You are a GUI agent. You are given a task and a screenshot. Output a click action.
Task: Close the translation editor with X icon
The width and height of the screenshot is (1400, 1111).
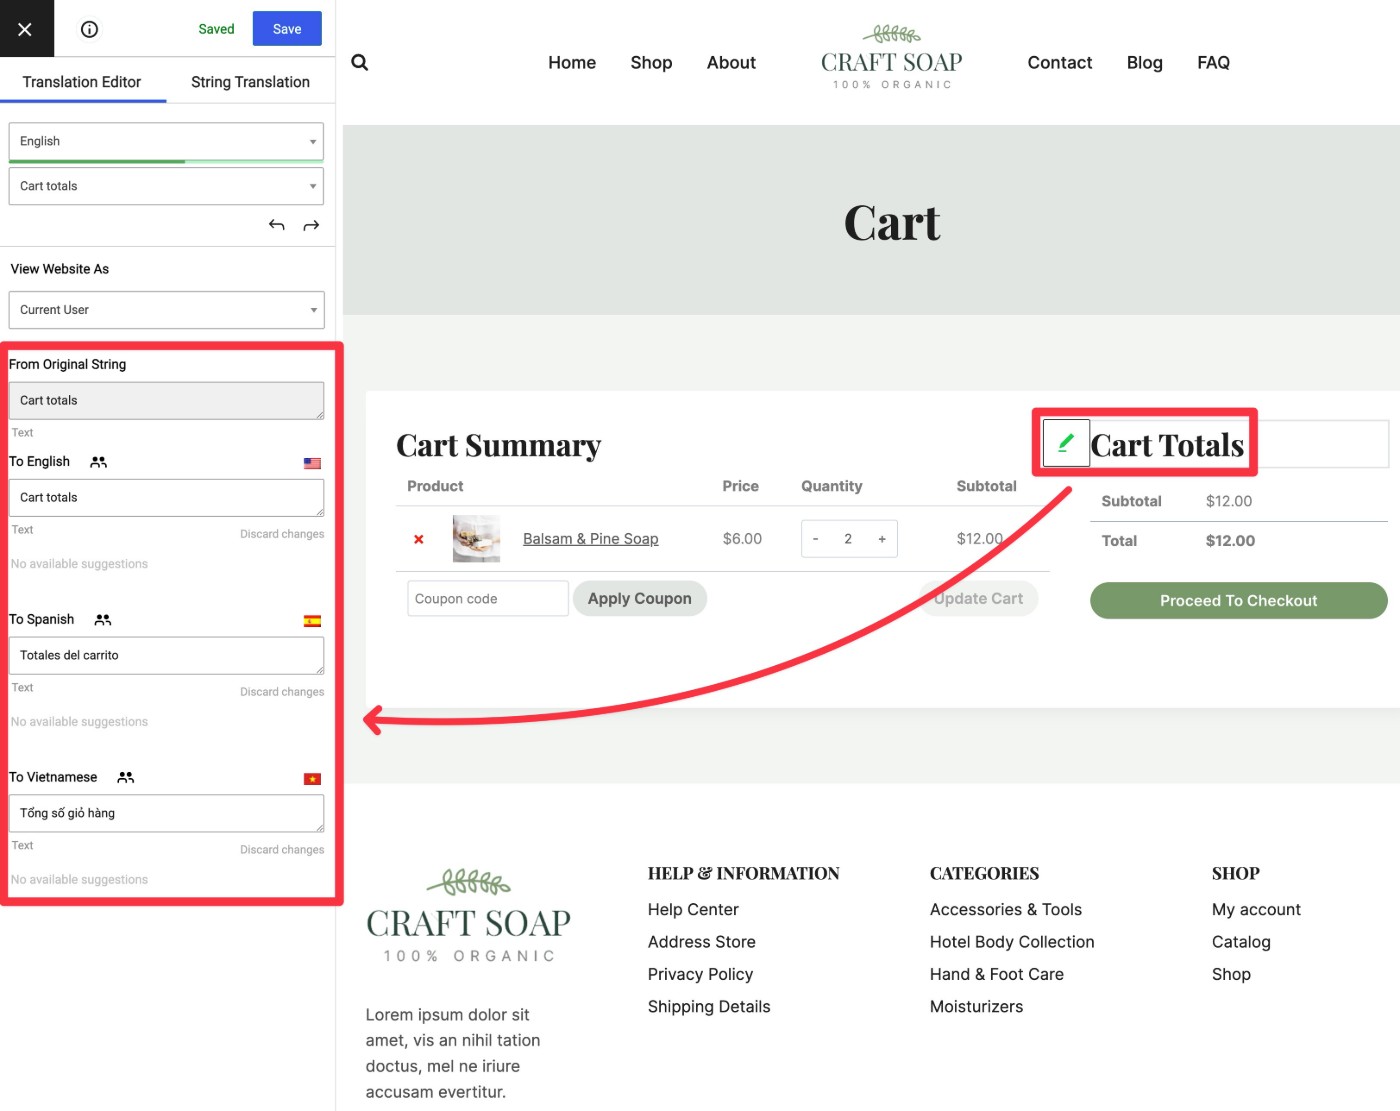point(26,28)
